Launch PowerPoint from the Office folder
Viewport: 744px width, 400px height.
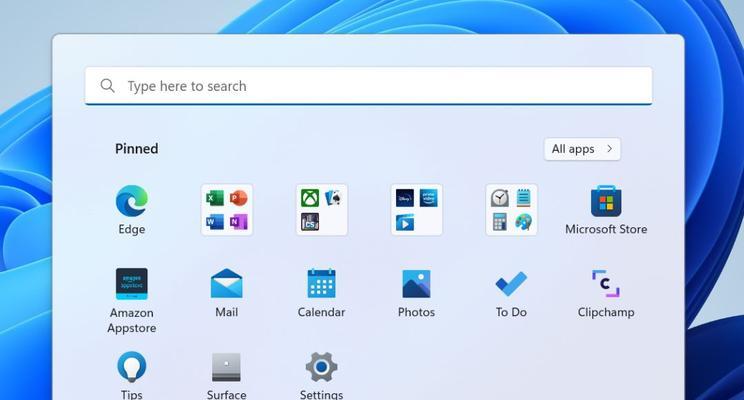[x=239, y=198]
